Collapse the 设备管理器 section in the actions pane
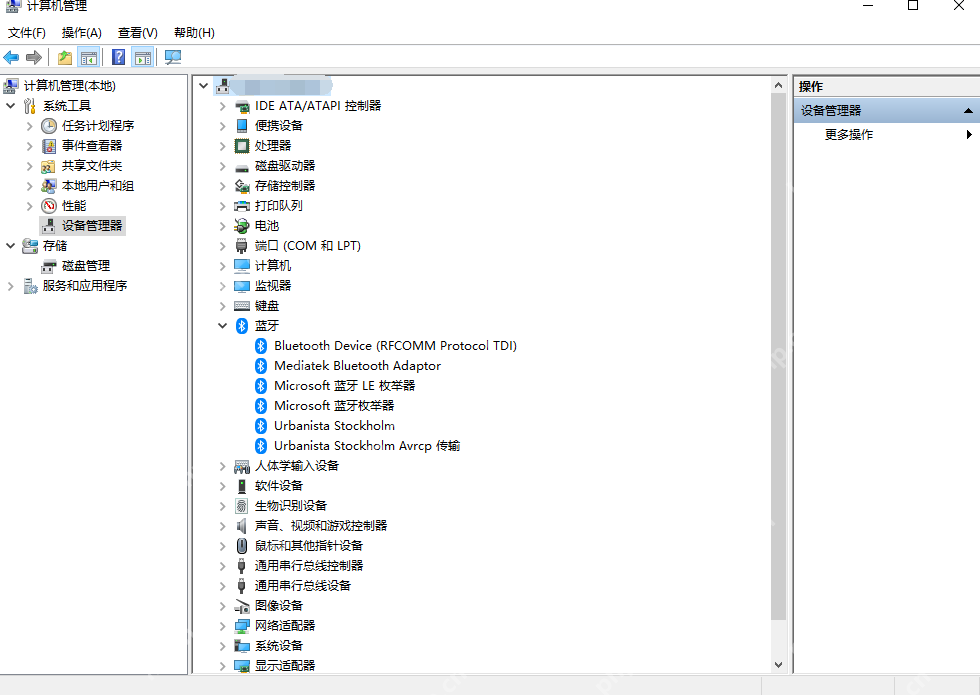This screenshot has width=980, height=695. point(968,111)
